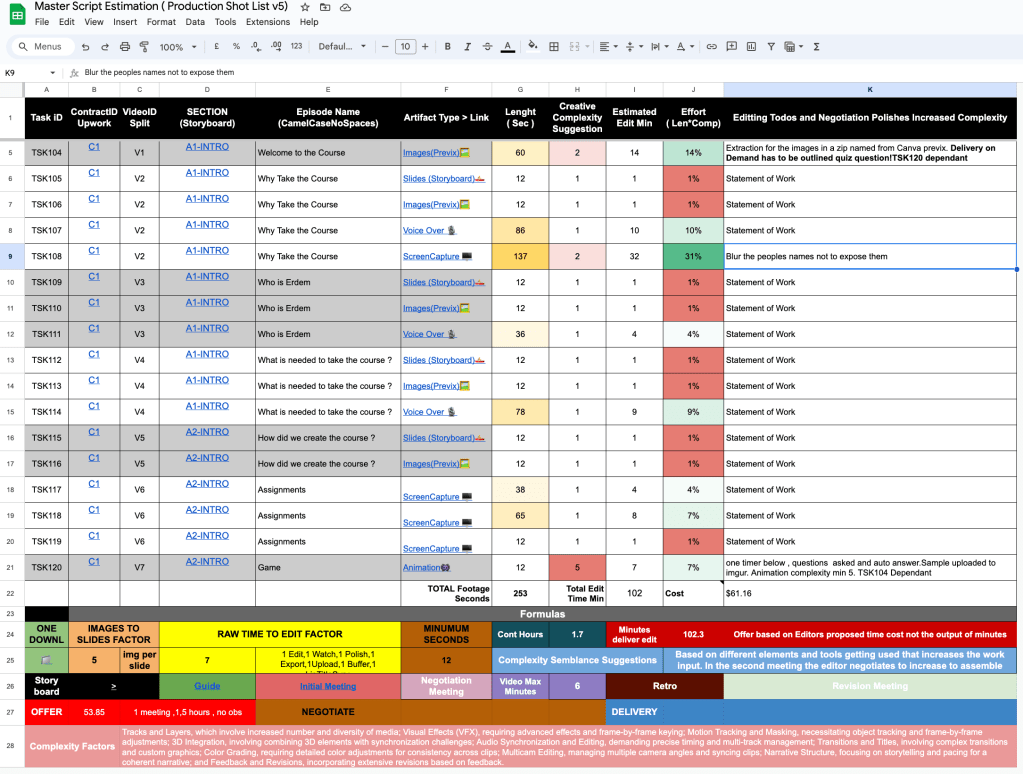Format as currency with the pound icon
1023x774 pixels.
click(x=217, y=46)
